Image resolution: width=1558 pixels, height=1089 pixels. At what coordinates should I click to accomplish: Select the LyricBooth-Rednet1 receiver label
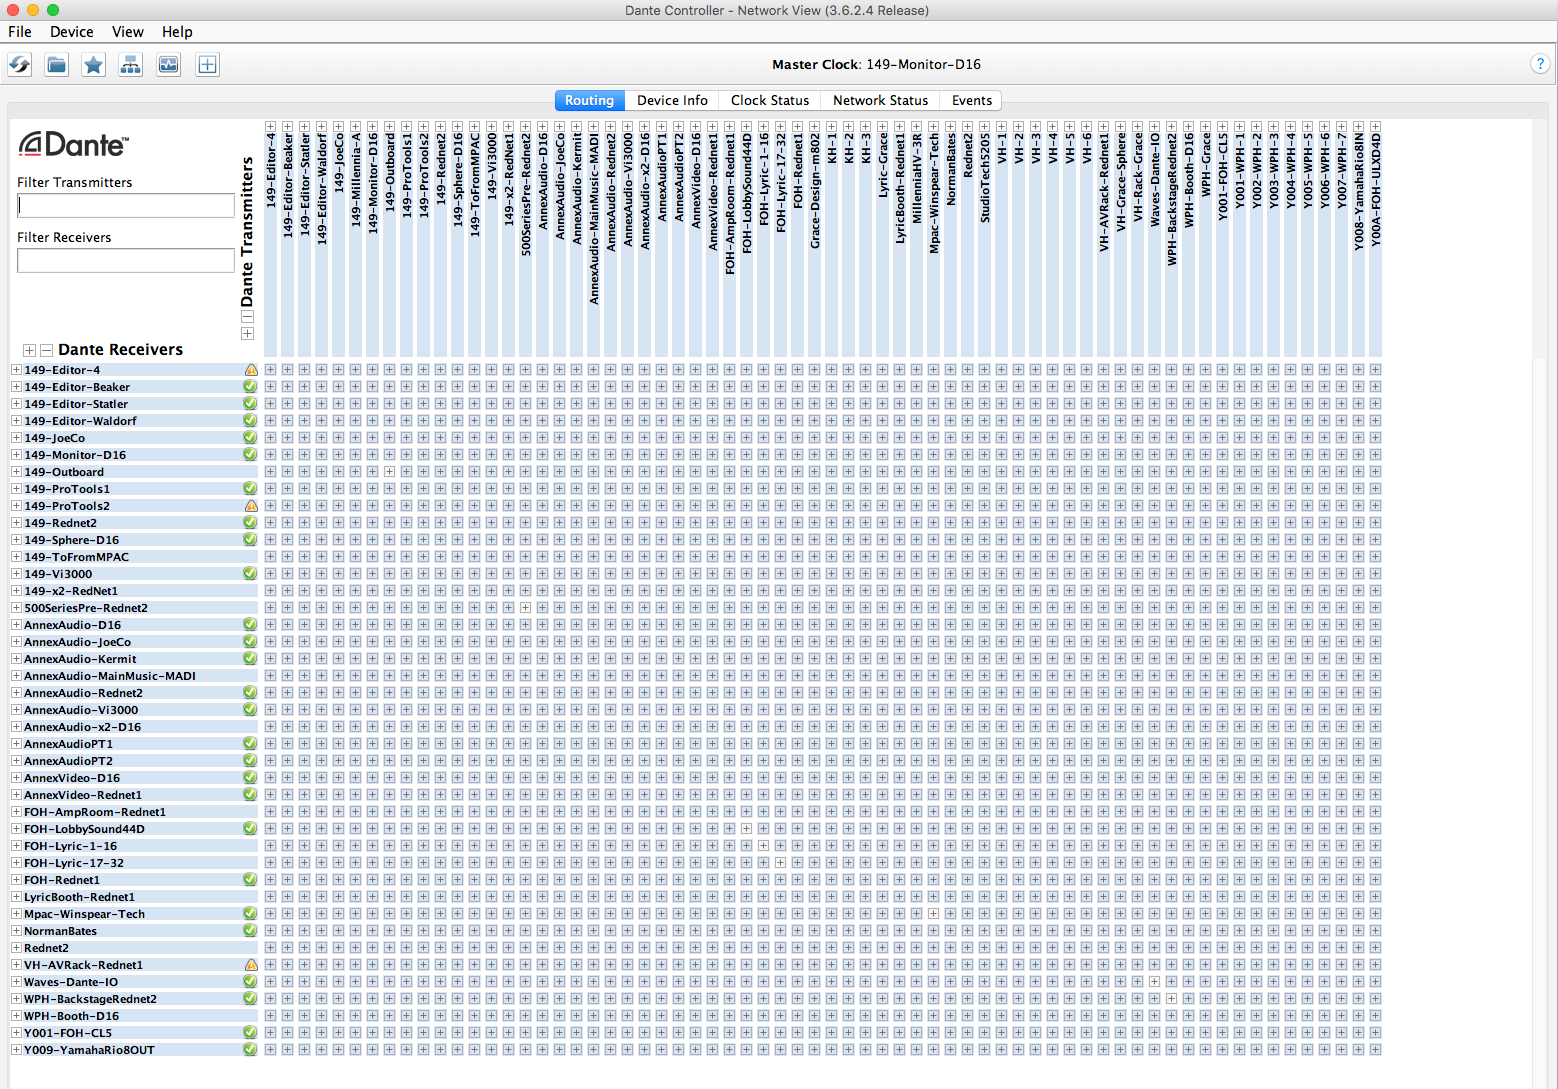[x=79, y=897]
